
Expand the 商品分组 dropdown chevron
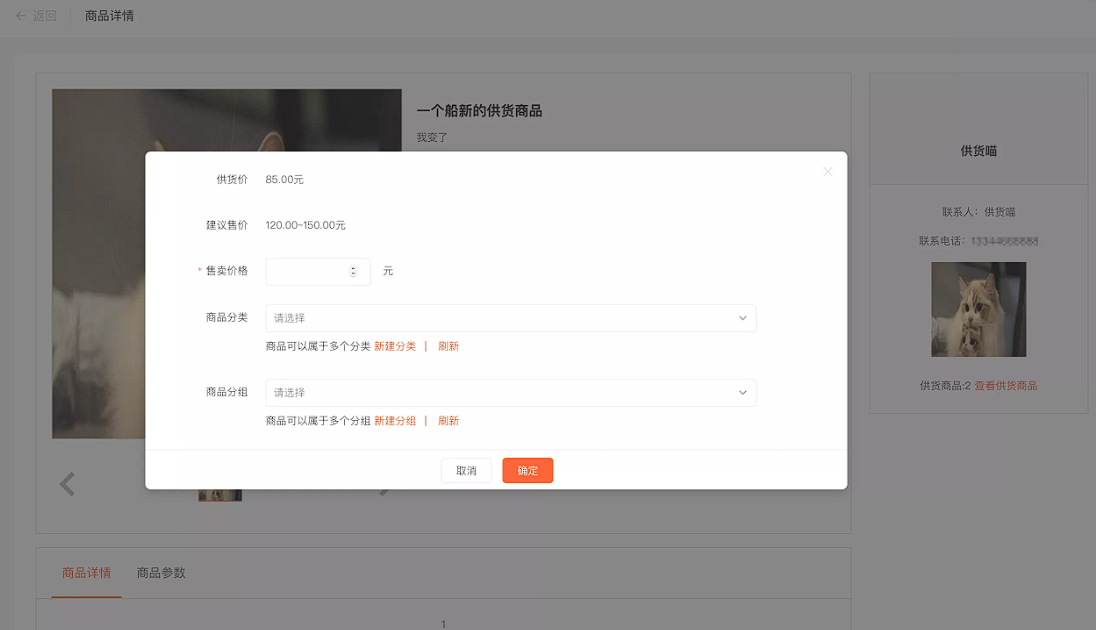(742, 393)
